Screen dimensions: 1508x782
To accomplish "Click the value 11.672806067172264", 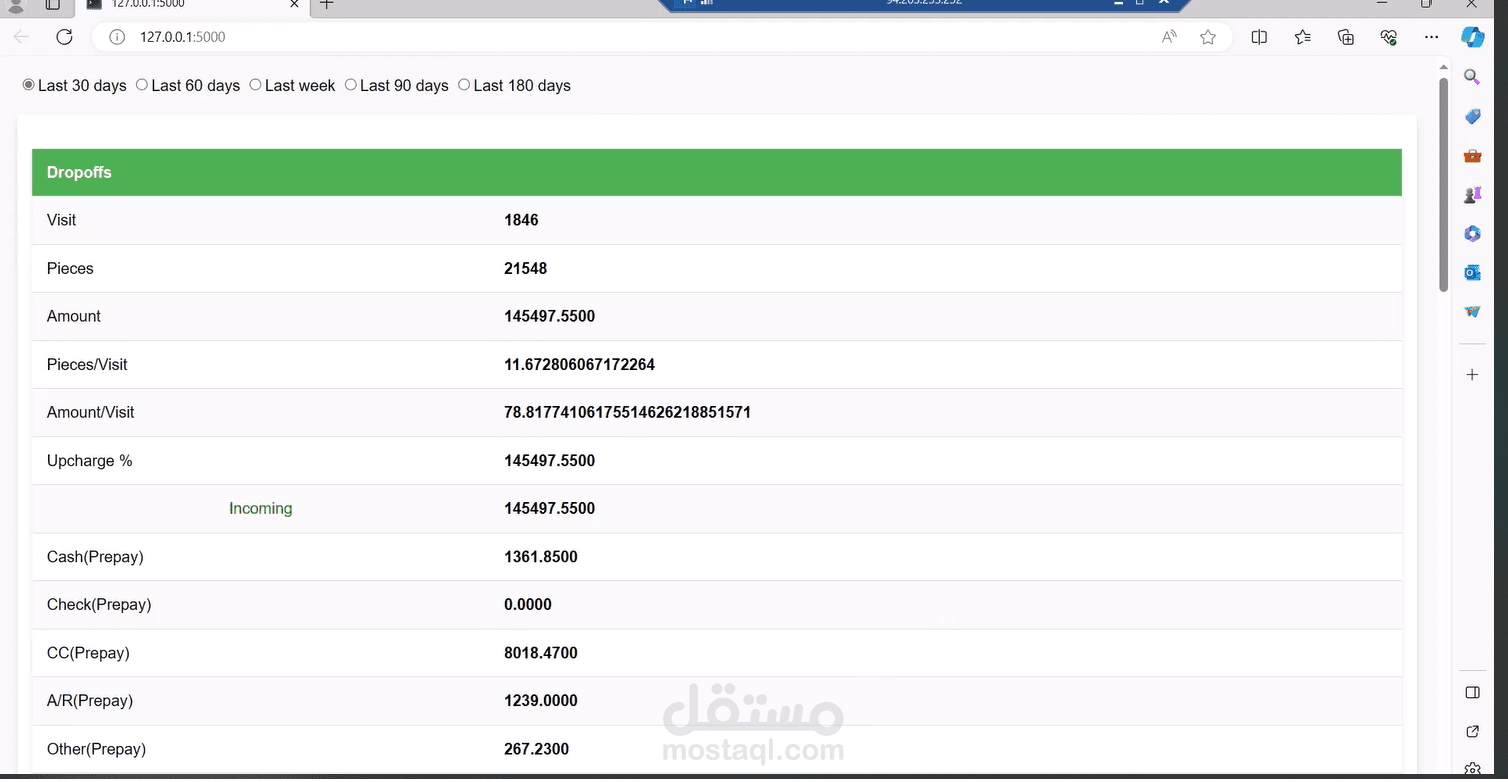I will (x=579, y=364).
